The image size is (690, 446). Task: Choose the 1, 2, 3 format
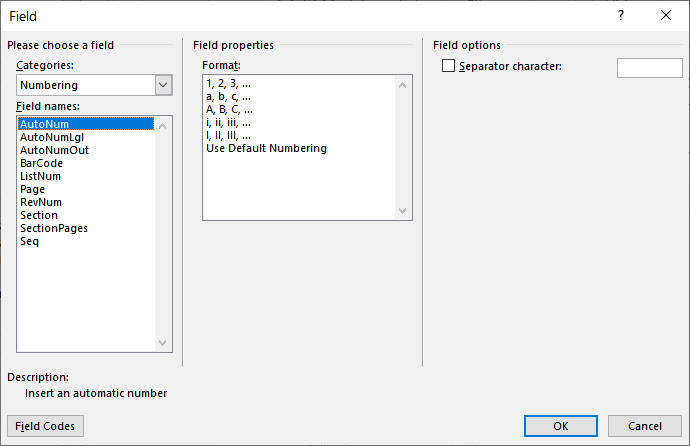(x=228, y=83)
